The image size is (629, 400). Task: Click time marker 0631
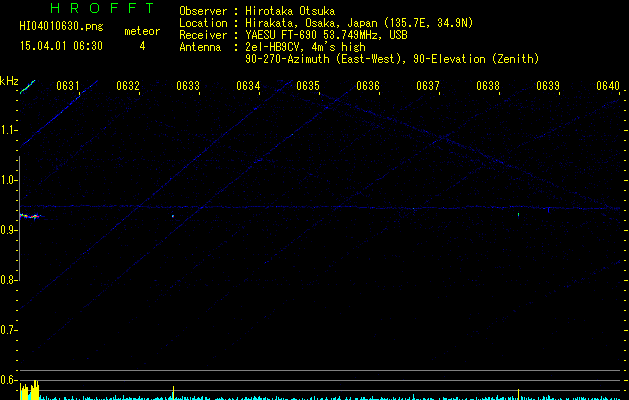67,86
